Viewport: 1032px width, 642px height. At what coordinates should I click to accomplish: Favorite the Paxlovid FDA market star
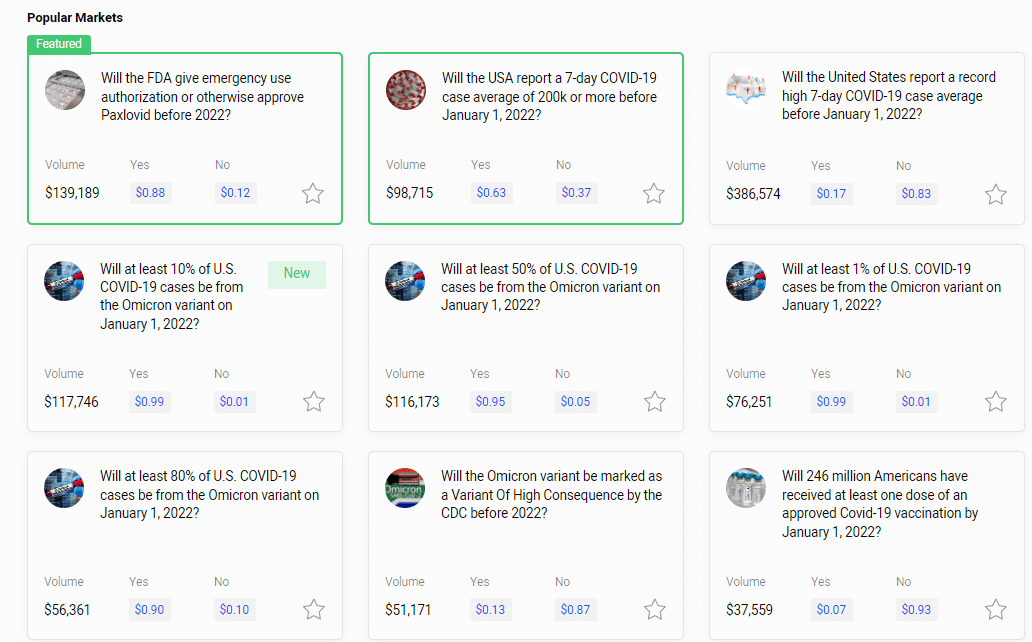click(x=313, y=194)
